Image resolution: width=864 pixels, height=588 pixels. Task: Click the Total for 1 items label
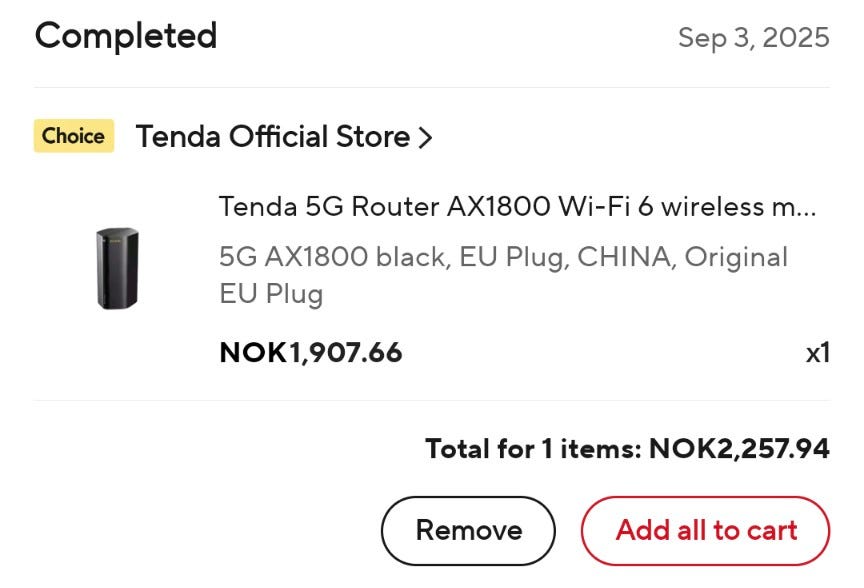(x=532, y=449)
